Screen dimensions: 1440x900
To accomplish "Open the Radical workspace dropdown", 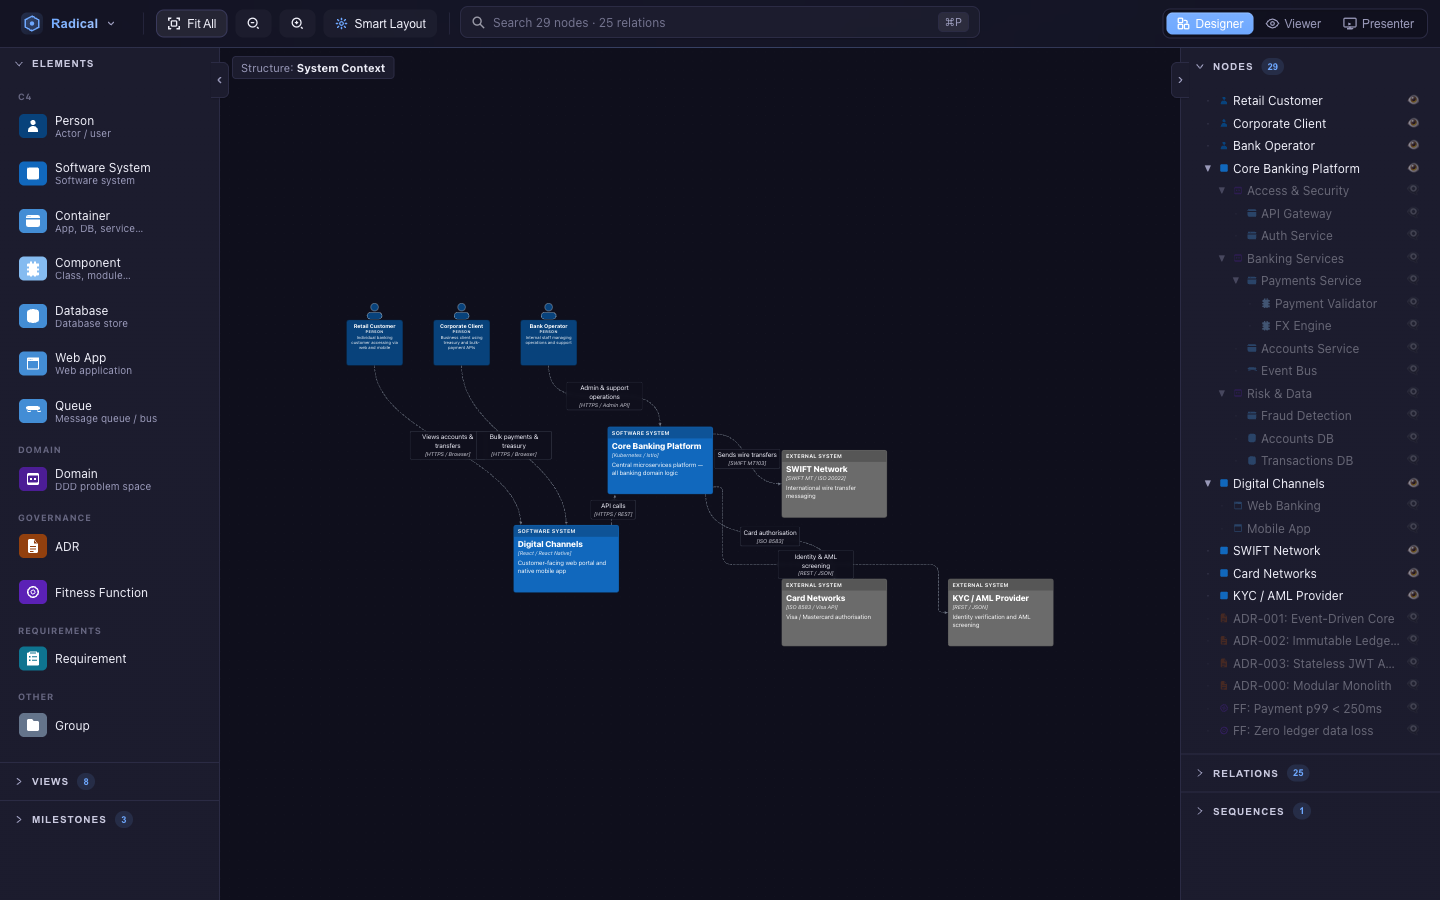I will pyautogui.click(x=69, y=23).
